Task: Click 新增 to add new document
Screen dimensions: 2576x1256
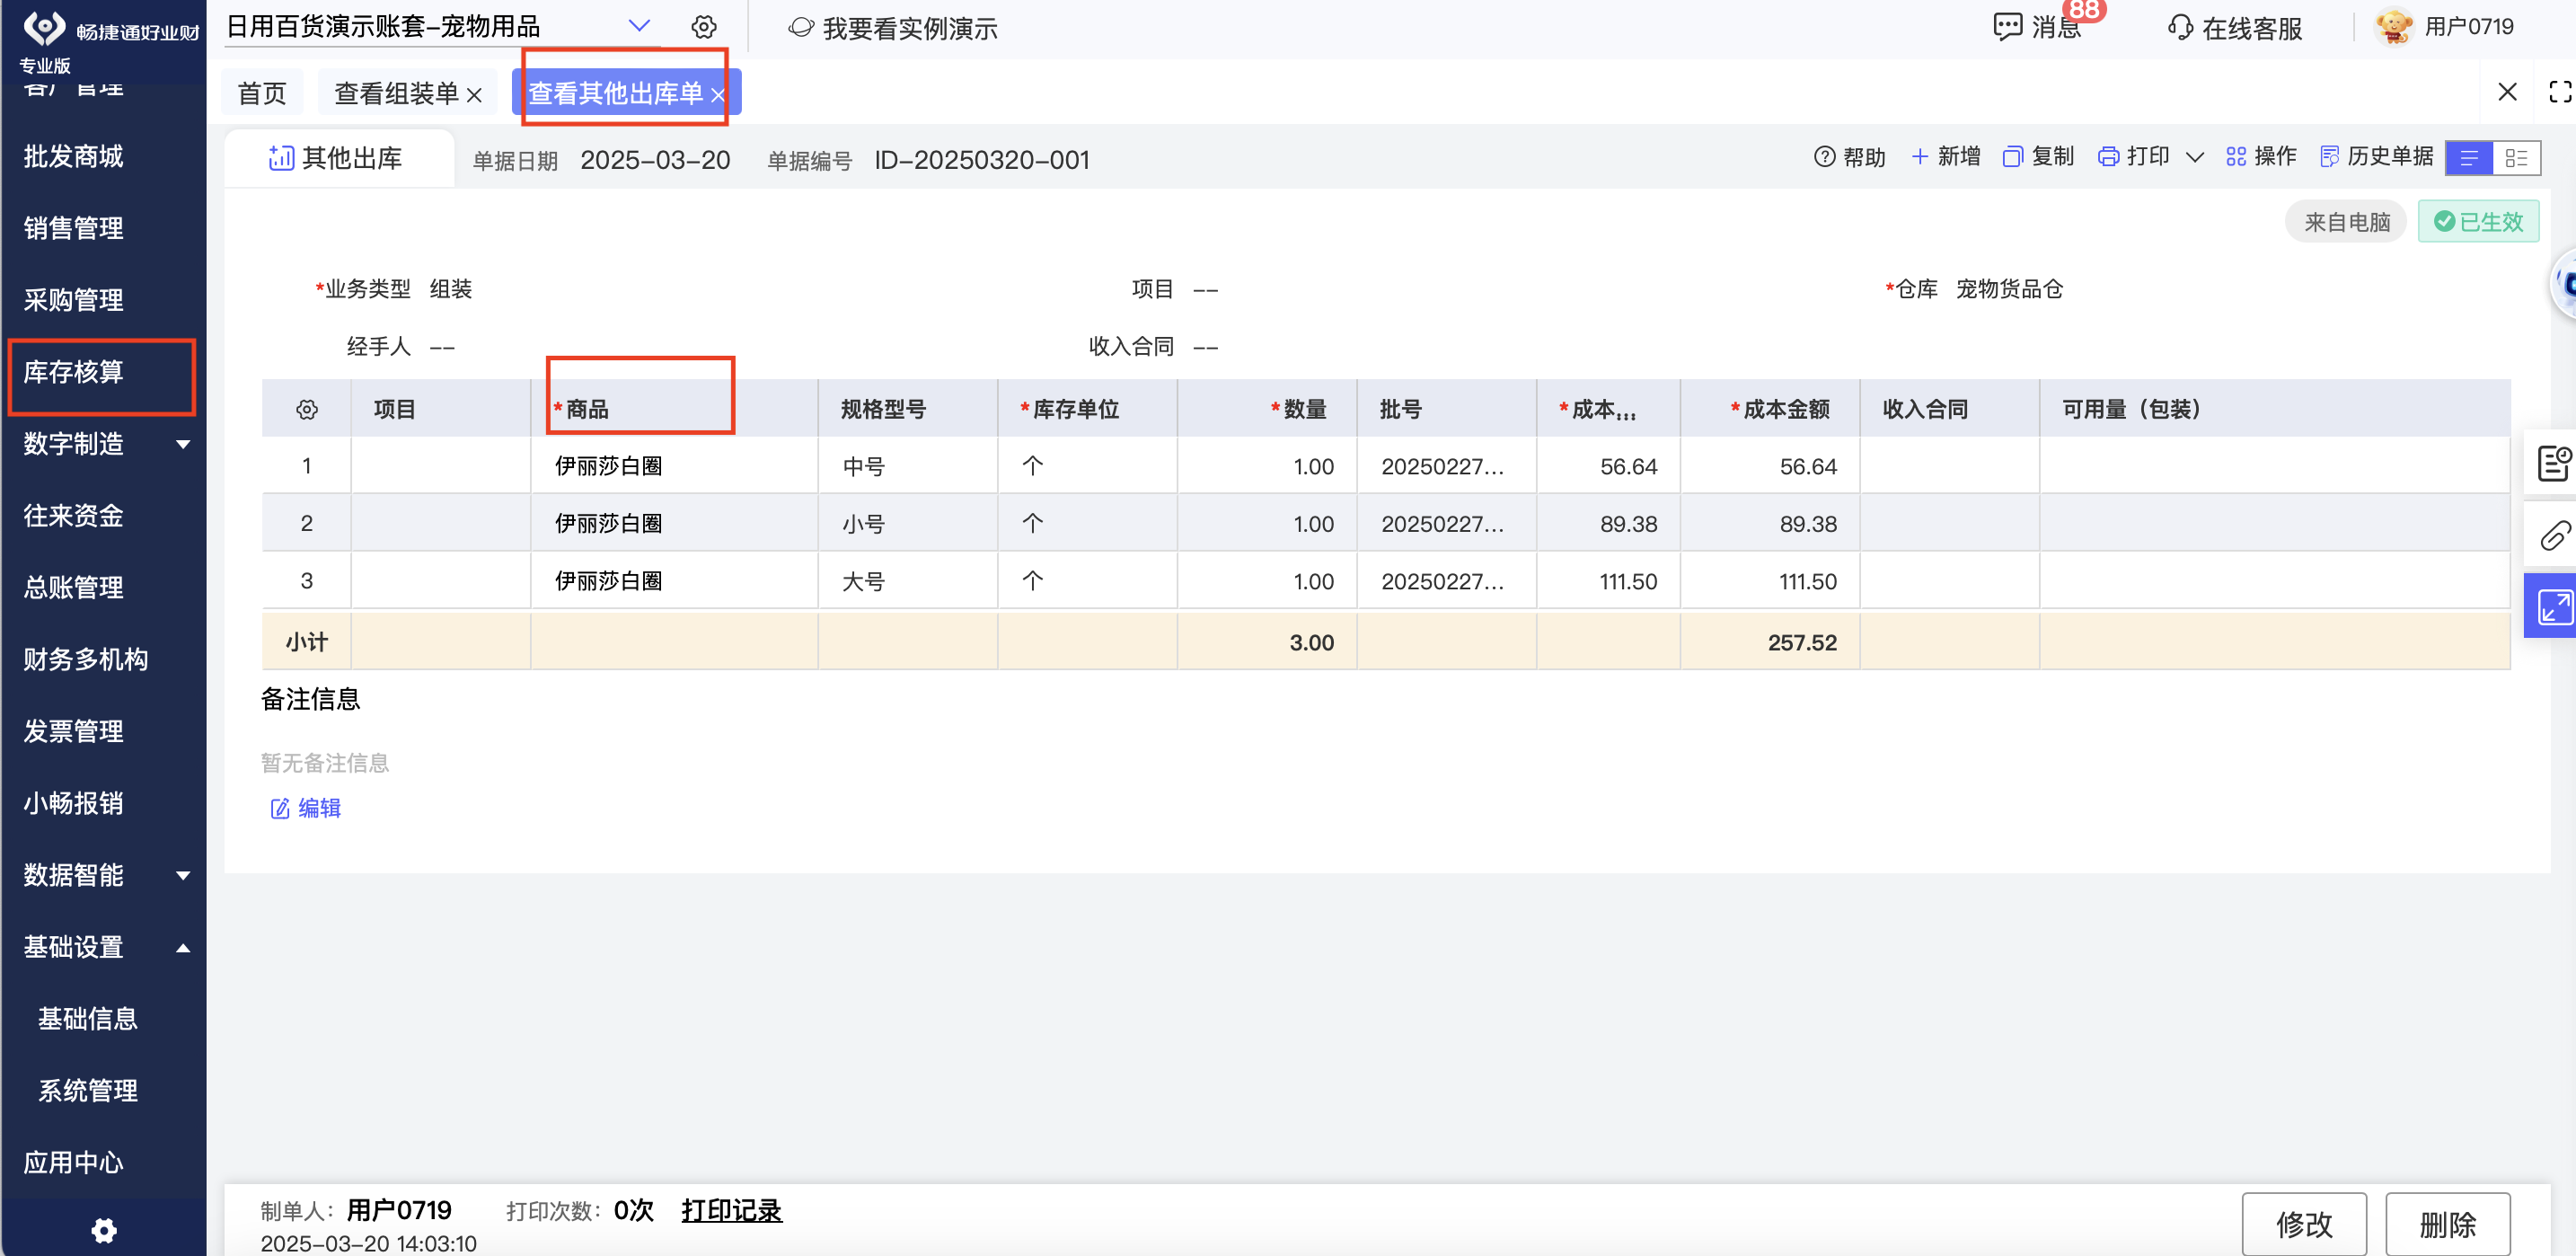Action: (1945, 157)
